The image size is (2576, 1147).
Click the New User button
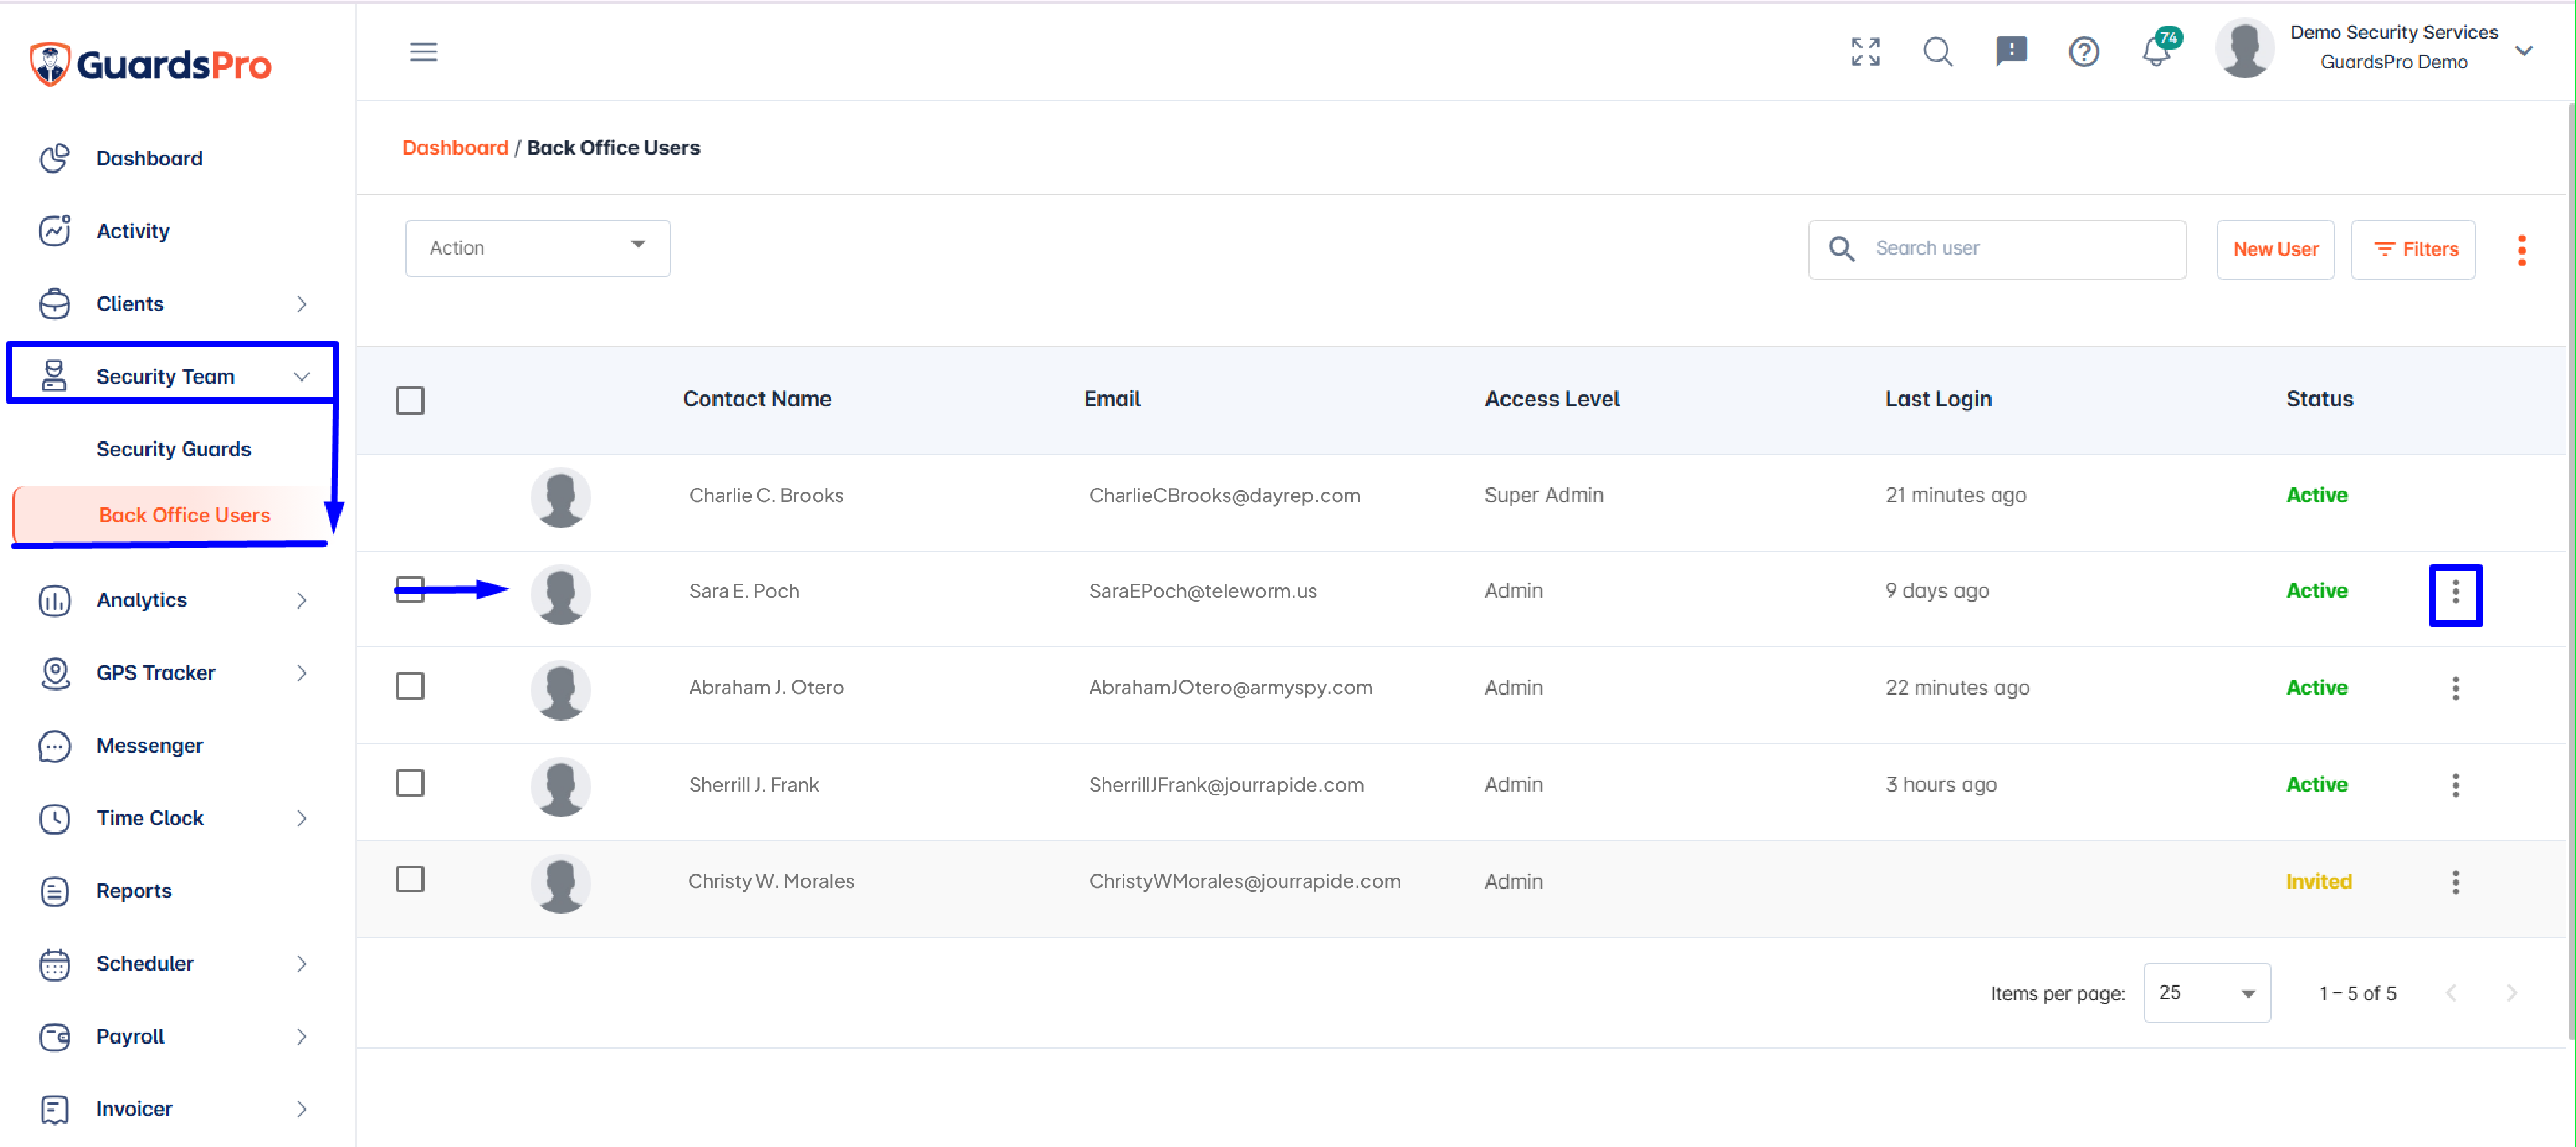(x=2275, y=249)
